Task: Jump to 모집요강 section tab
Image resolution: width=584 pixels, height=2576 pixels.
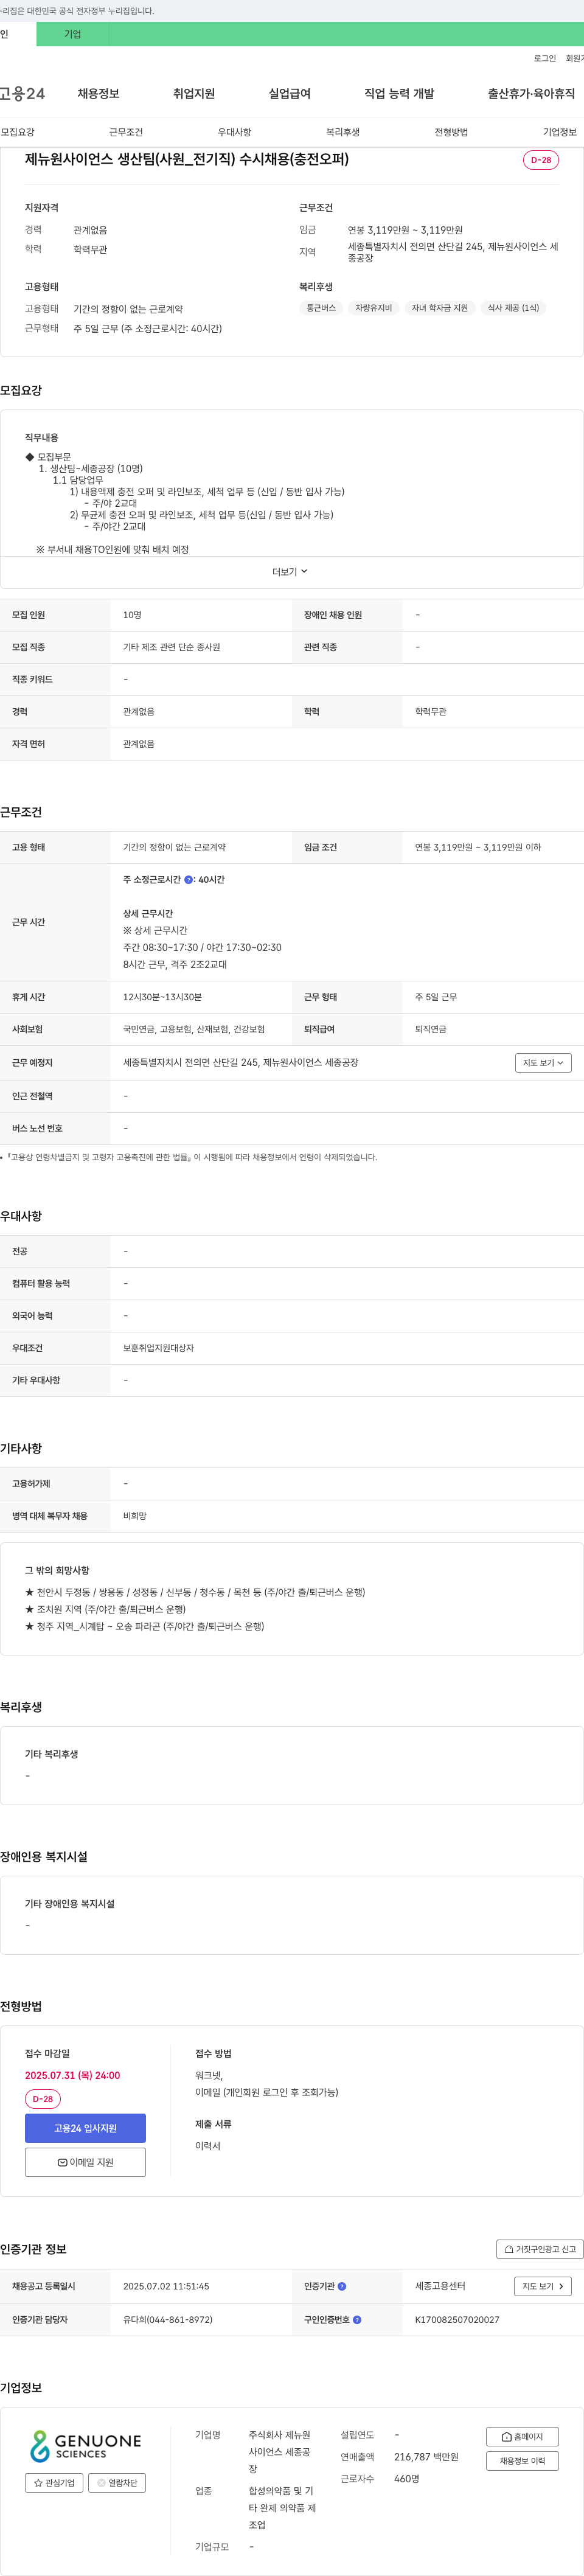Action: (x=18, y=132)
